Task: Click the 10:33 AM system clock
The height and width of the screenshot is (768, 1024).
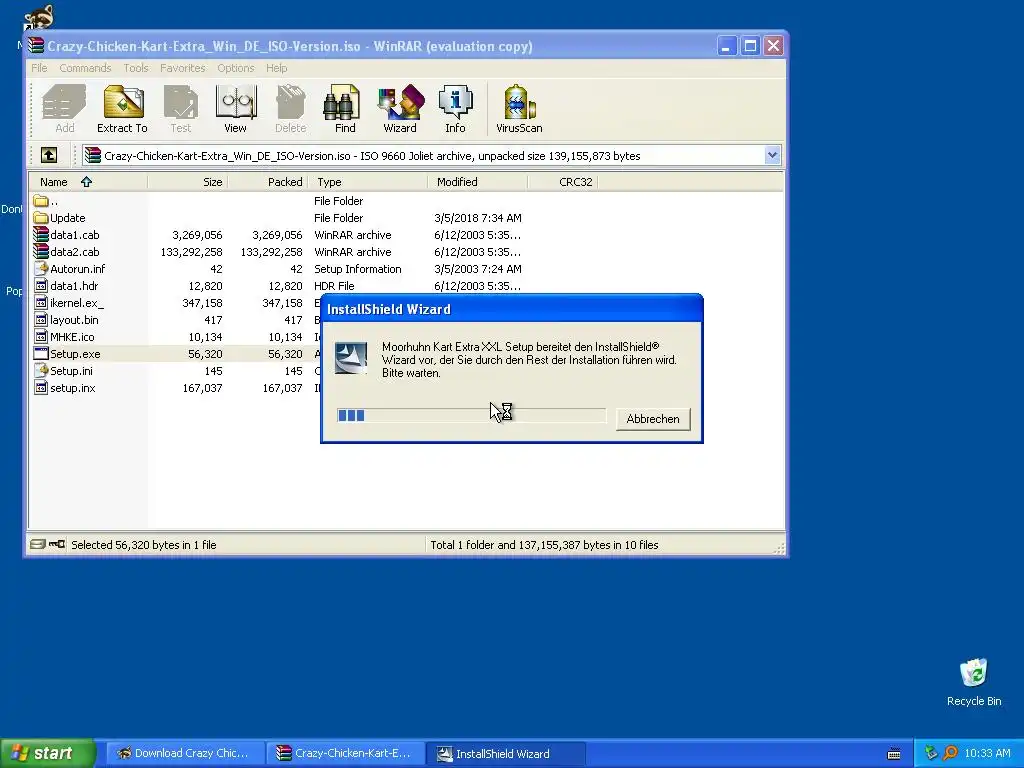Action: (x=987, y=753)
